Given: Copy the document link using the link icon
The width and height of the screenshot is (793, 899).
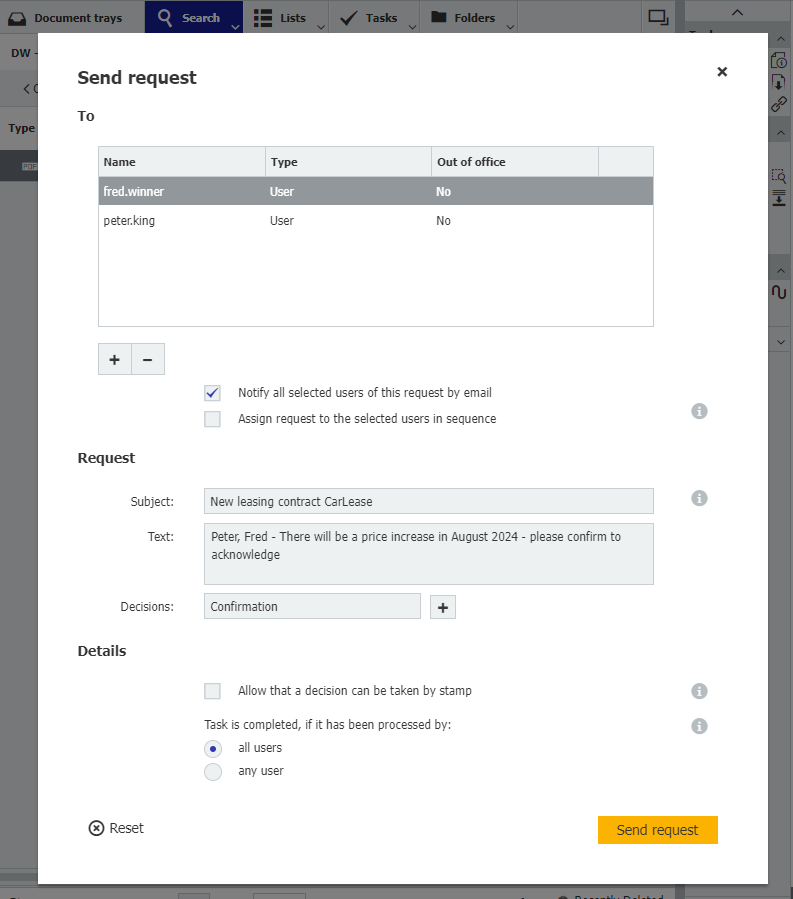Looking at the screenshot, I should 779,104.
